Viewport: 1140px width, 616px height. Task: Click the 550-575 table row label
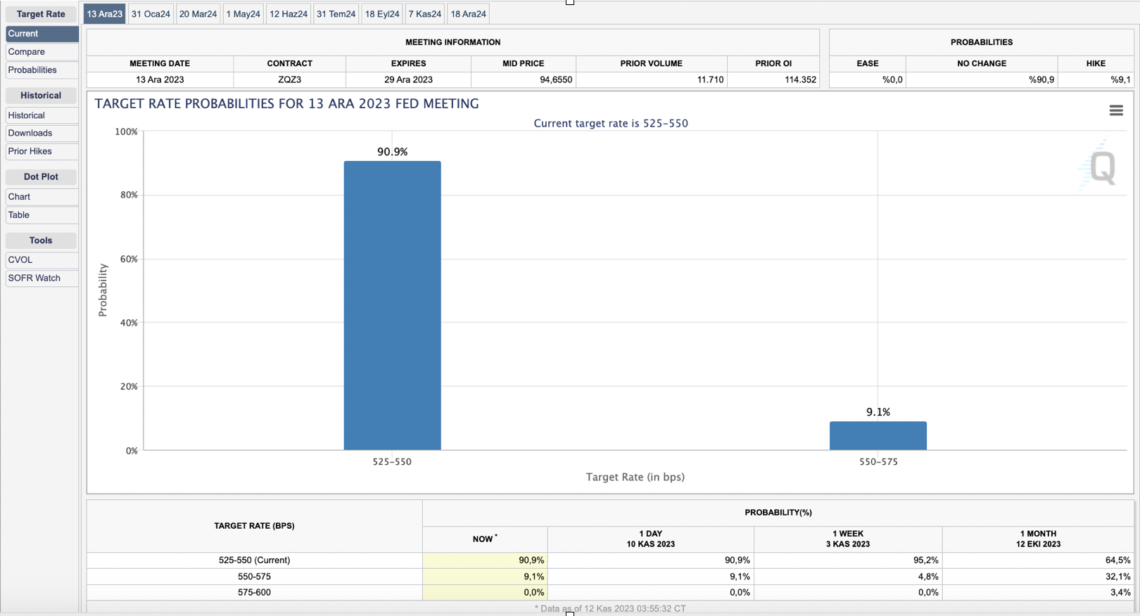click(x=254, y=576)
